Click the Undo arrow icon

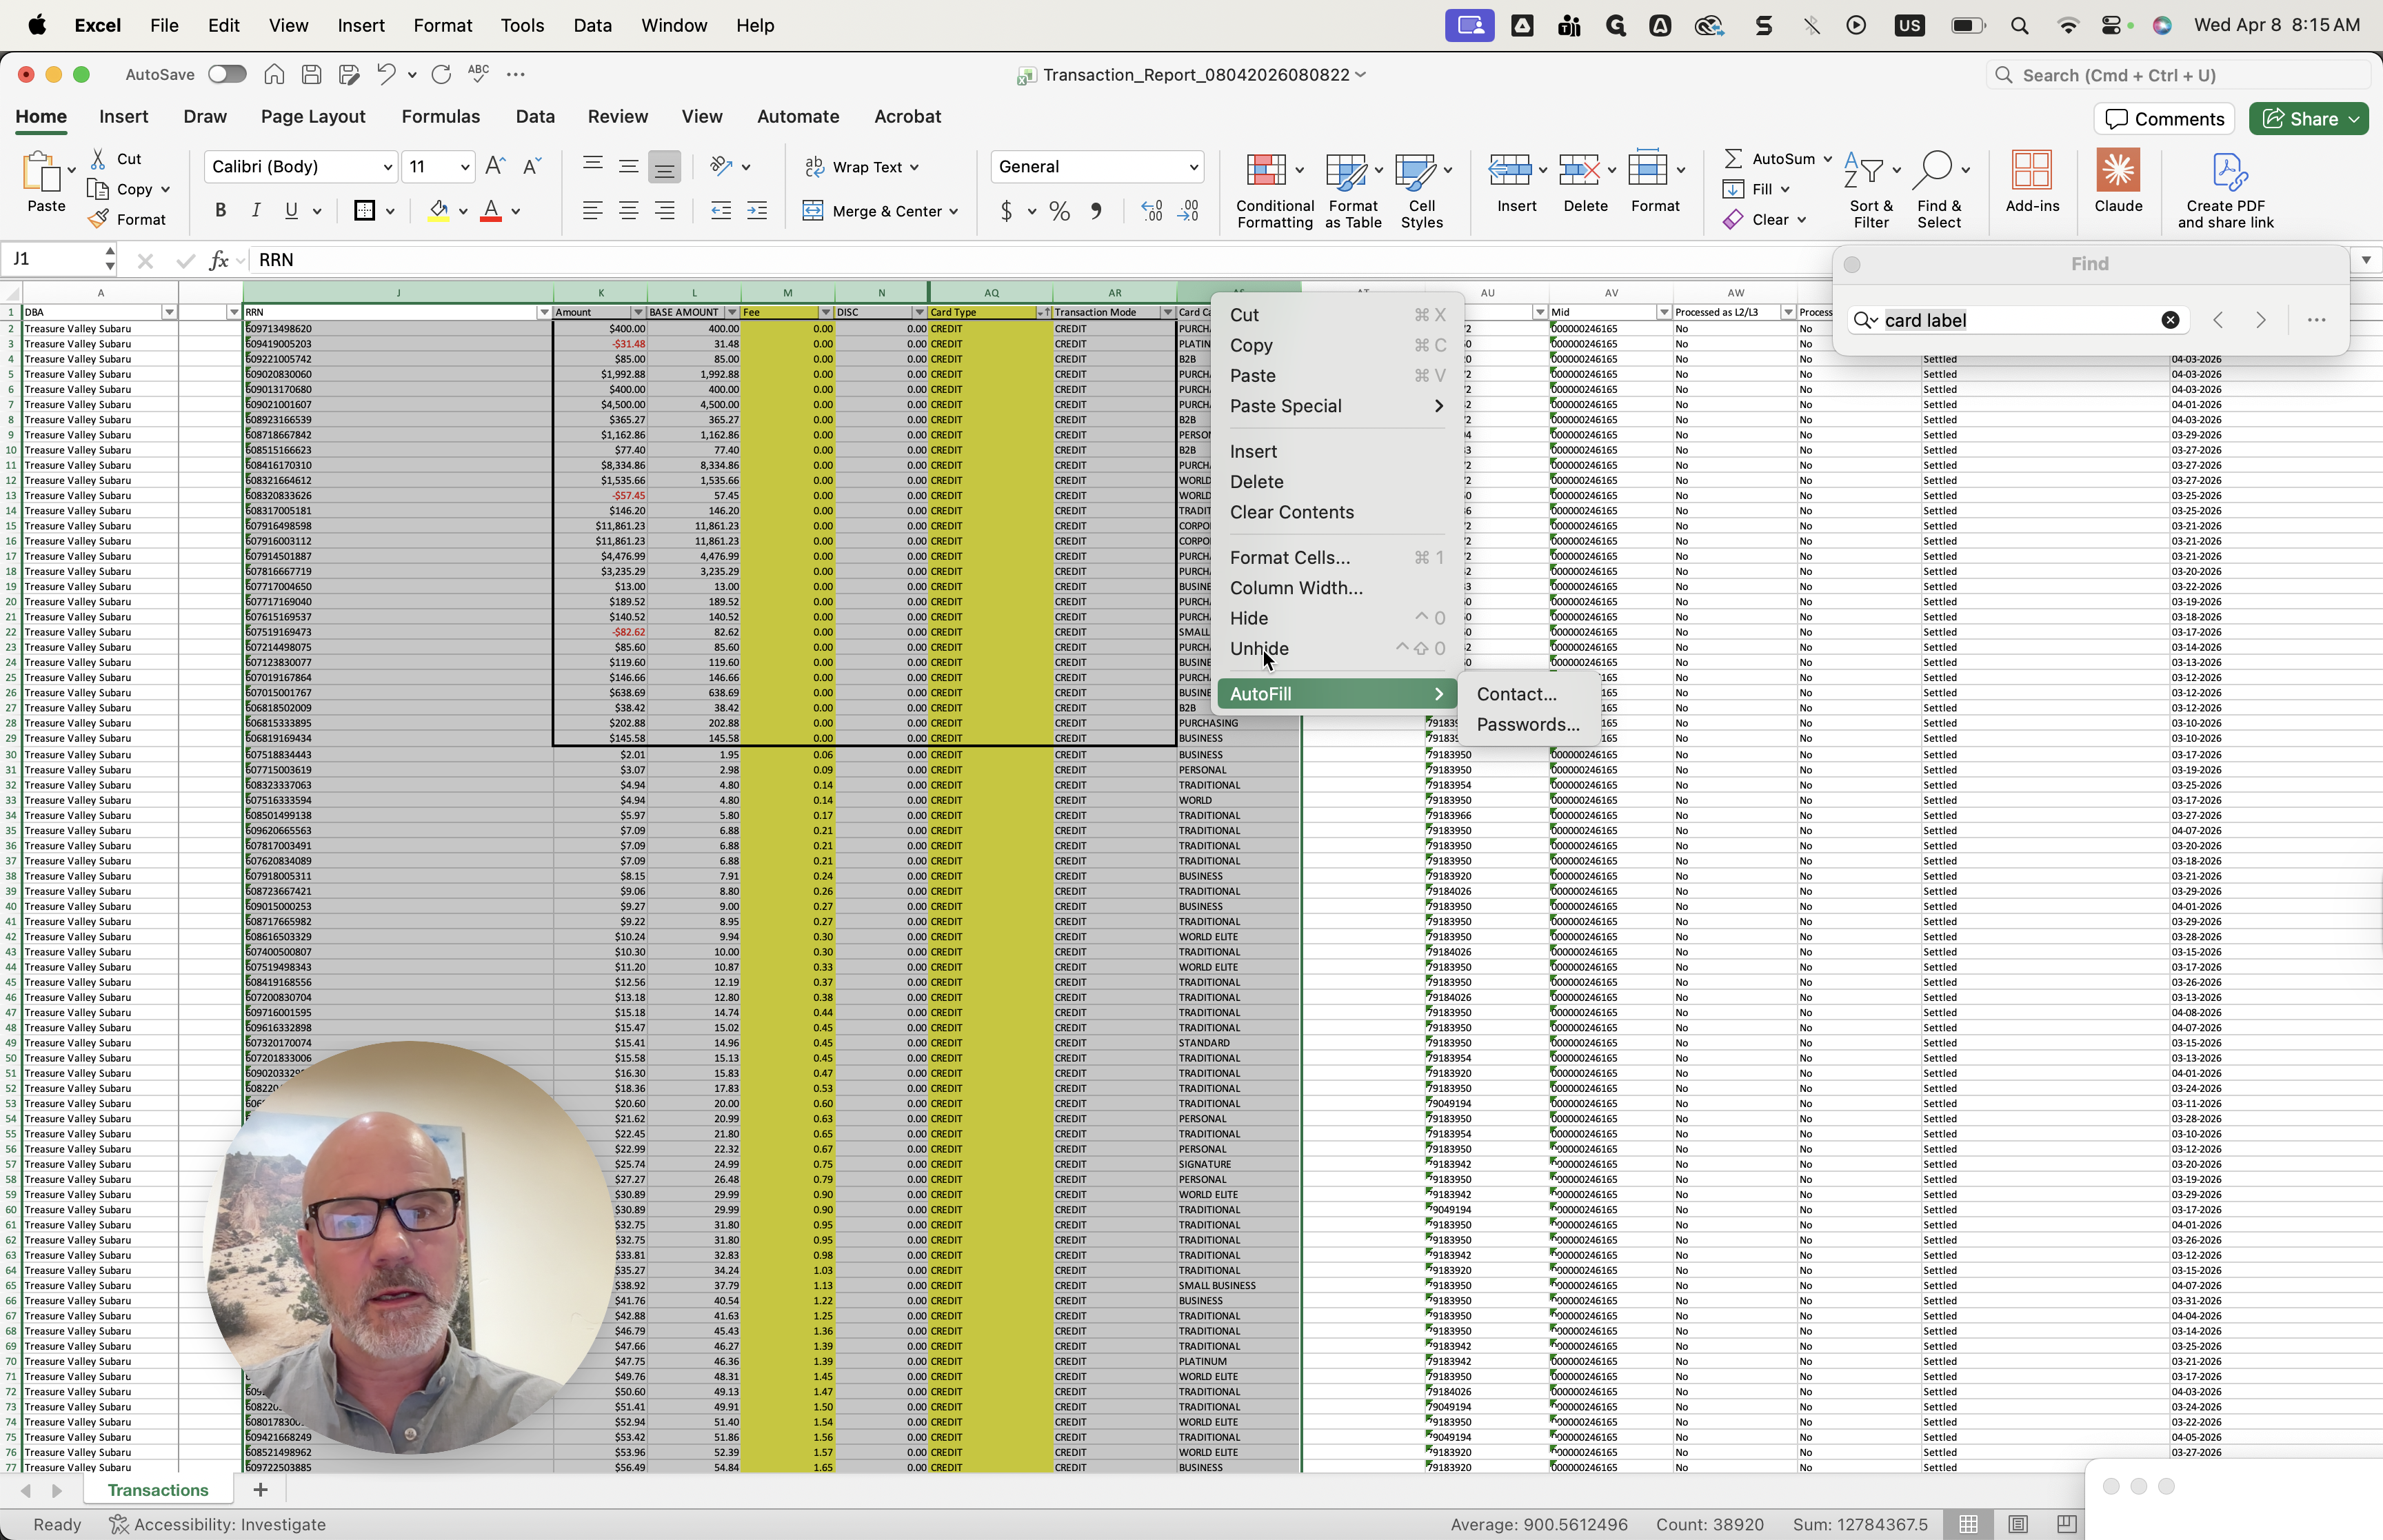coord(385,74)
